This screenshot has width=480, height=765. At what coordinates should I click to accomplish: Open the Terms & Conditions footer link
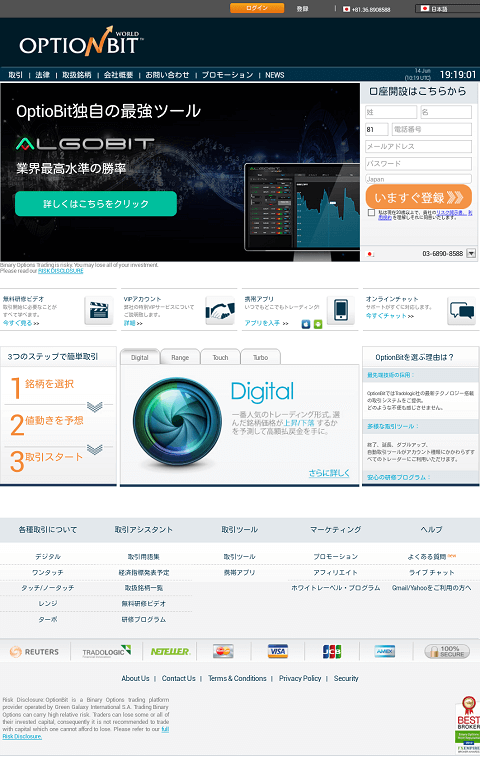[x=237, y=678]
